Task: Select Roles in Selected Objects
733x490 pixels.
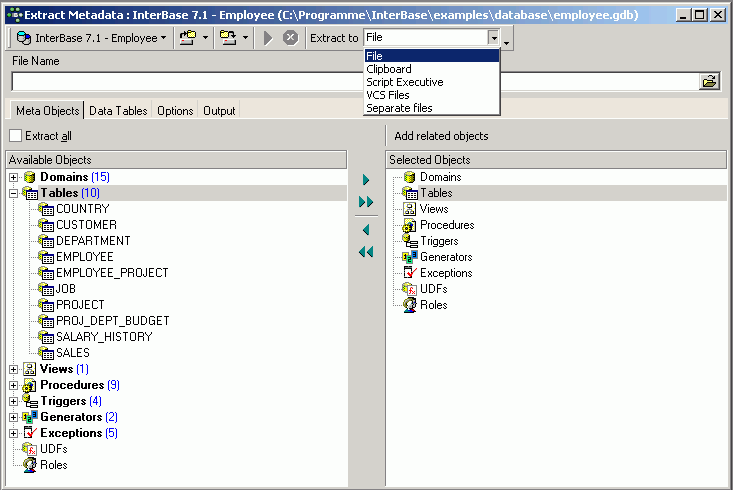Action: point(433,305)
